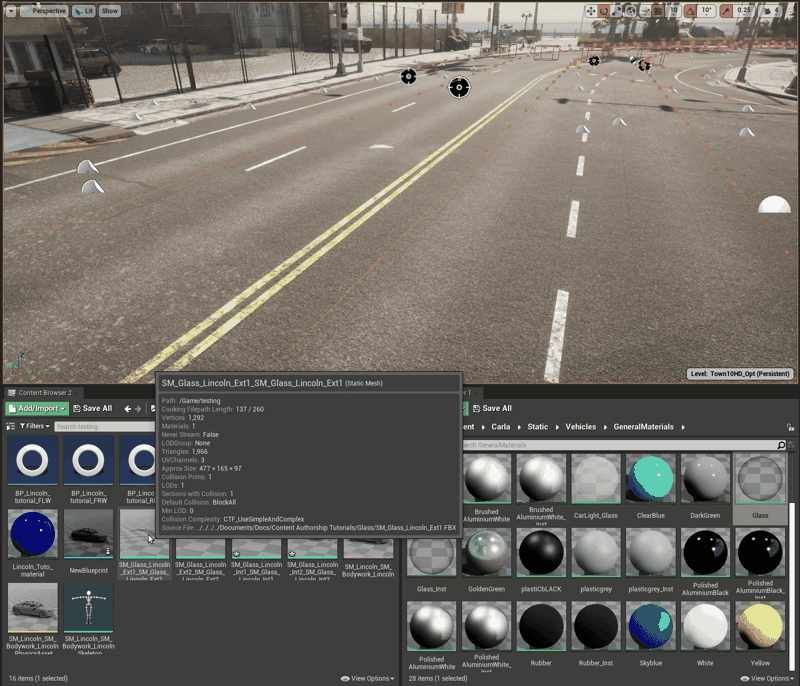Click the green Add/Import button
Image resolution: width=800 pixels, height=686 pixels.
pyautogui.click(x=38, y=408)
